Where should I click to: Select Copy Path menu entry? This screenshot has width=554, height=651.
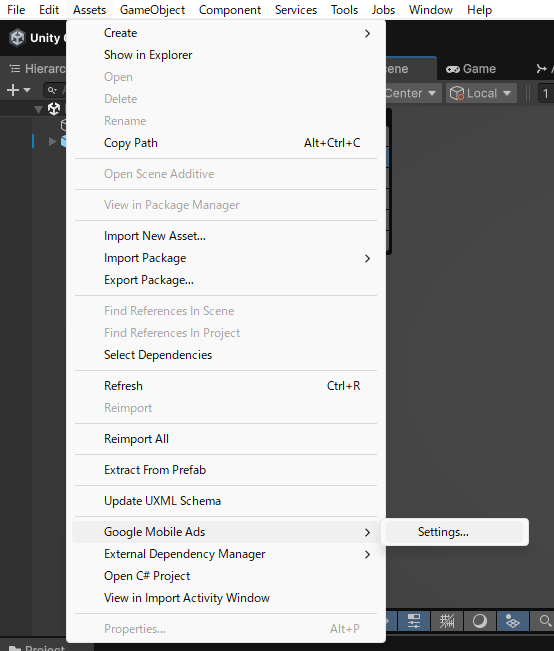[226, 143]
